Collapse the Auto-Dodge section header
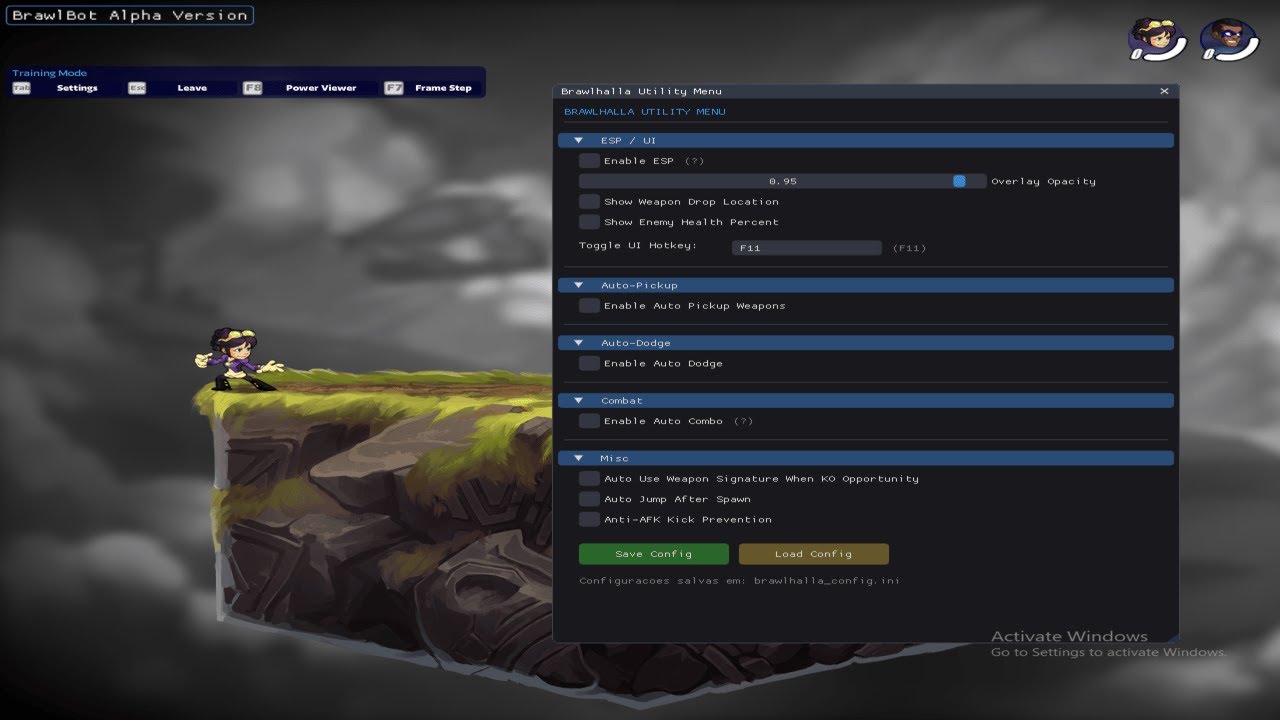The height and width of the screenshot is (720, 1280). (866, 343)
